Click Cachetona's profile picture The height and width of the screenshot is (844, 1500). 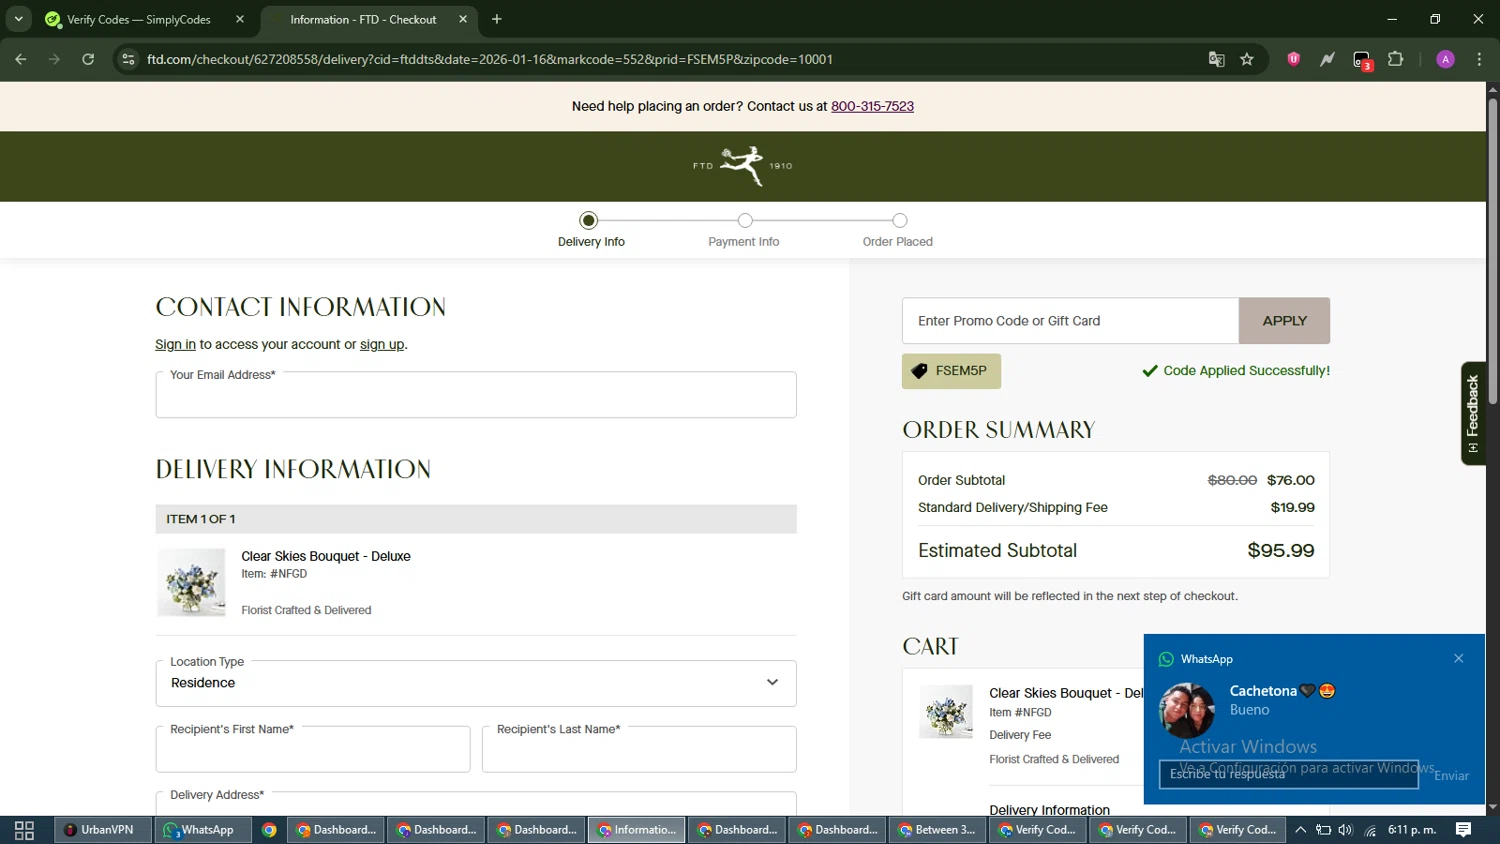click(x=1187, y=710)
